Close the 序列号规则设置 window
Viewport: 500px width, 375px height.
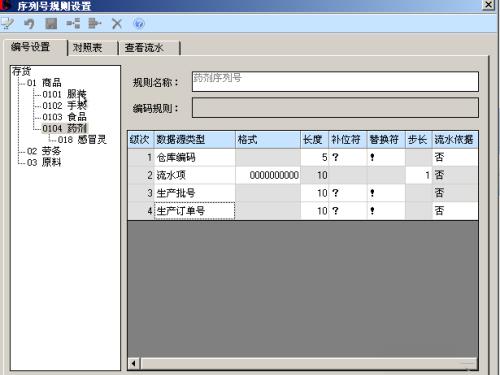(489, 5)
